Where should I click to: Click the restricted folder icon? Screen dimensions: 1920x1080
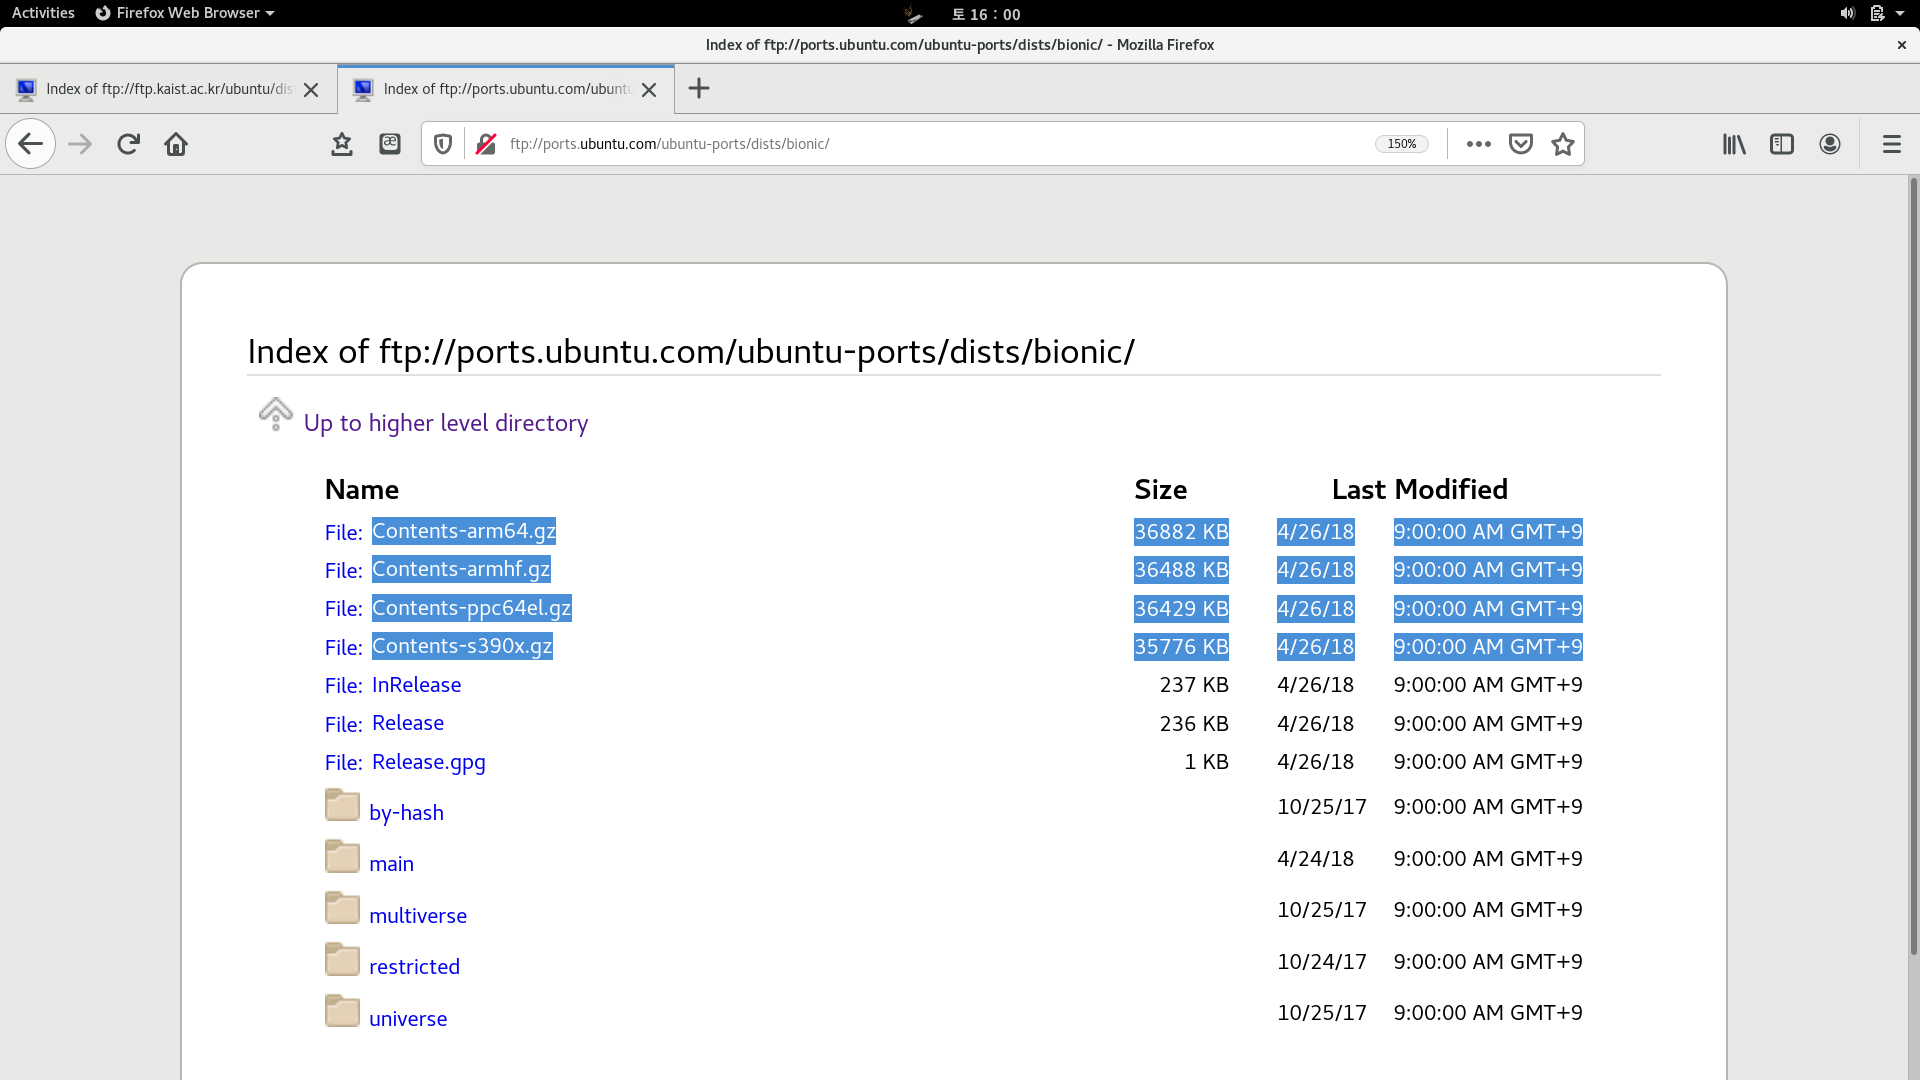(342, 959)
